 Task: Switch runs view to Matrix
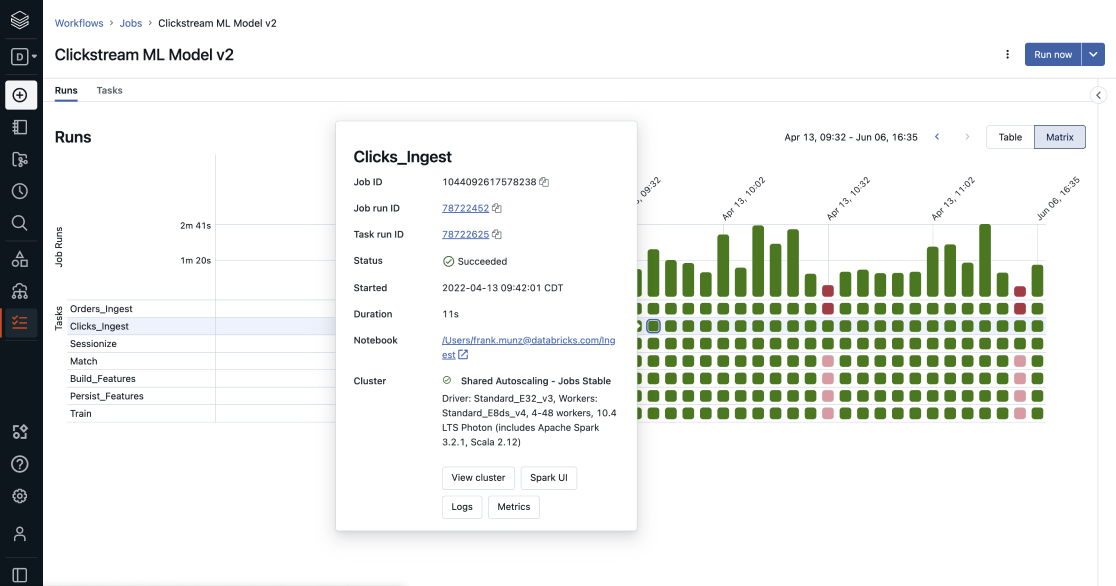point(1060,137)
